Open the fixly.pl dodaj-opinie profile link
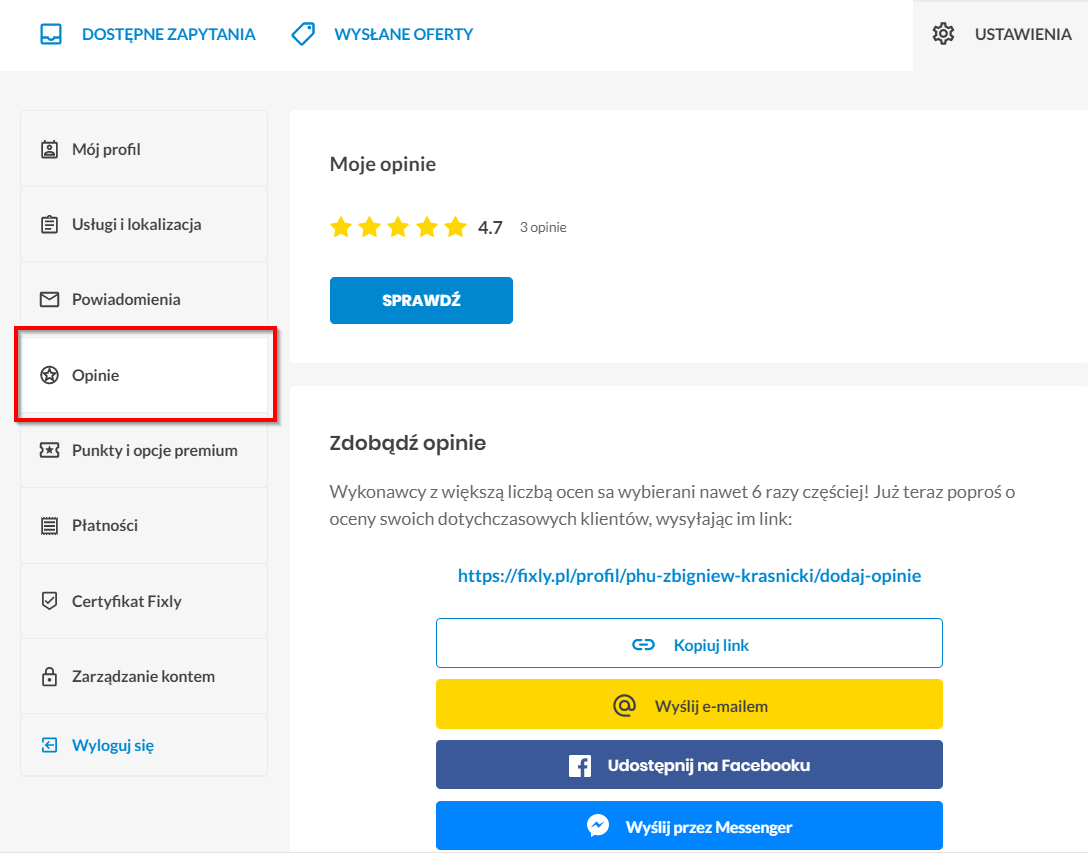Image resolution: width=1088 pixels, height=853 pixels. (x=689, y=575)
